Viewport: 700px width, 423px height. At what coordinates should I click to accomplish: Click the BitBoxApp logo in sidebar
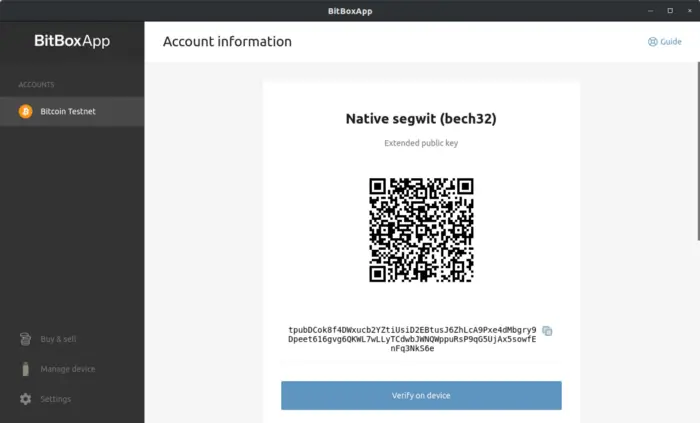pyautogui.click(x=72, y=41)
